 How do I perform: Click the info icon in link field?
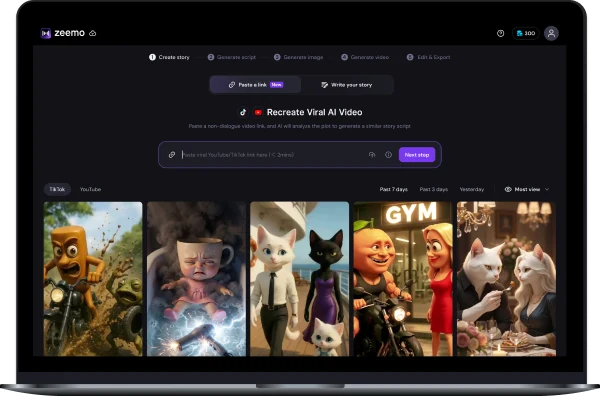tap(388, 155)
